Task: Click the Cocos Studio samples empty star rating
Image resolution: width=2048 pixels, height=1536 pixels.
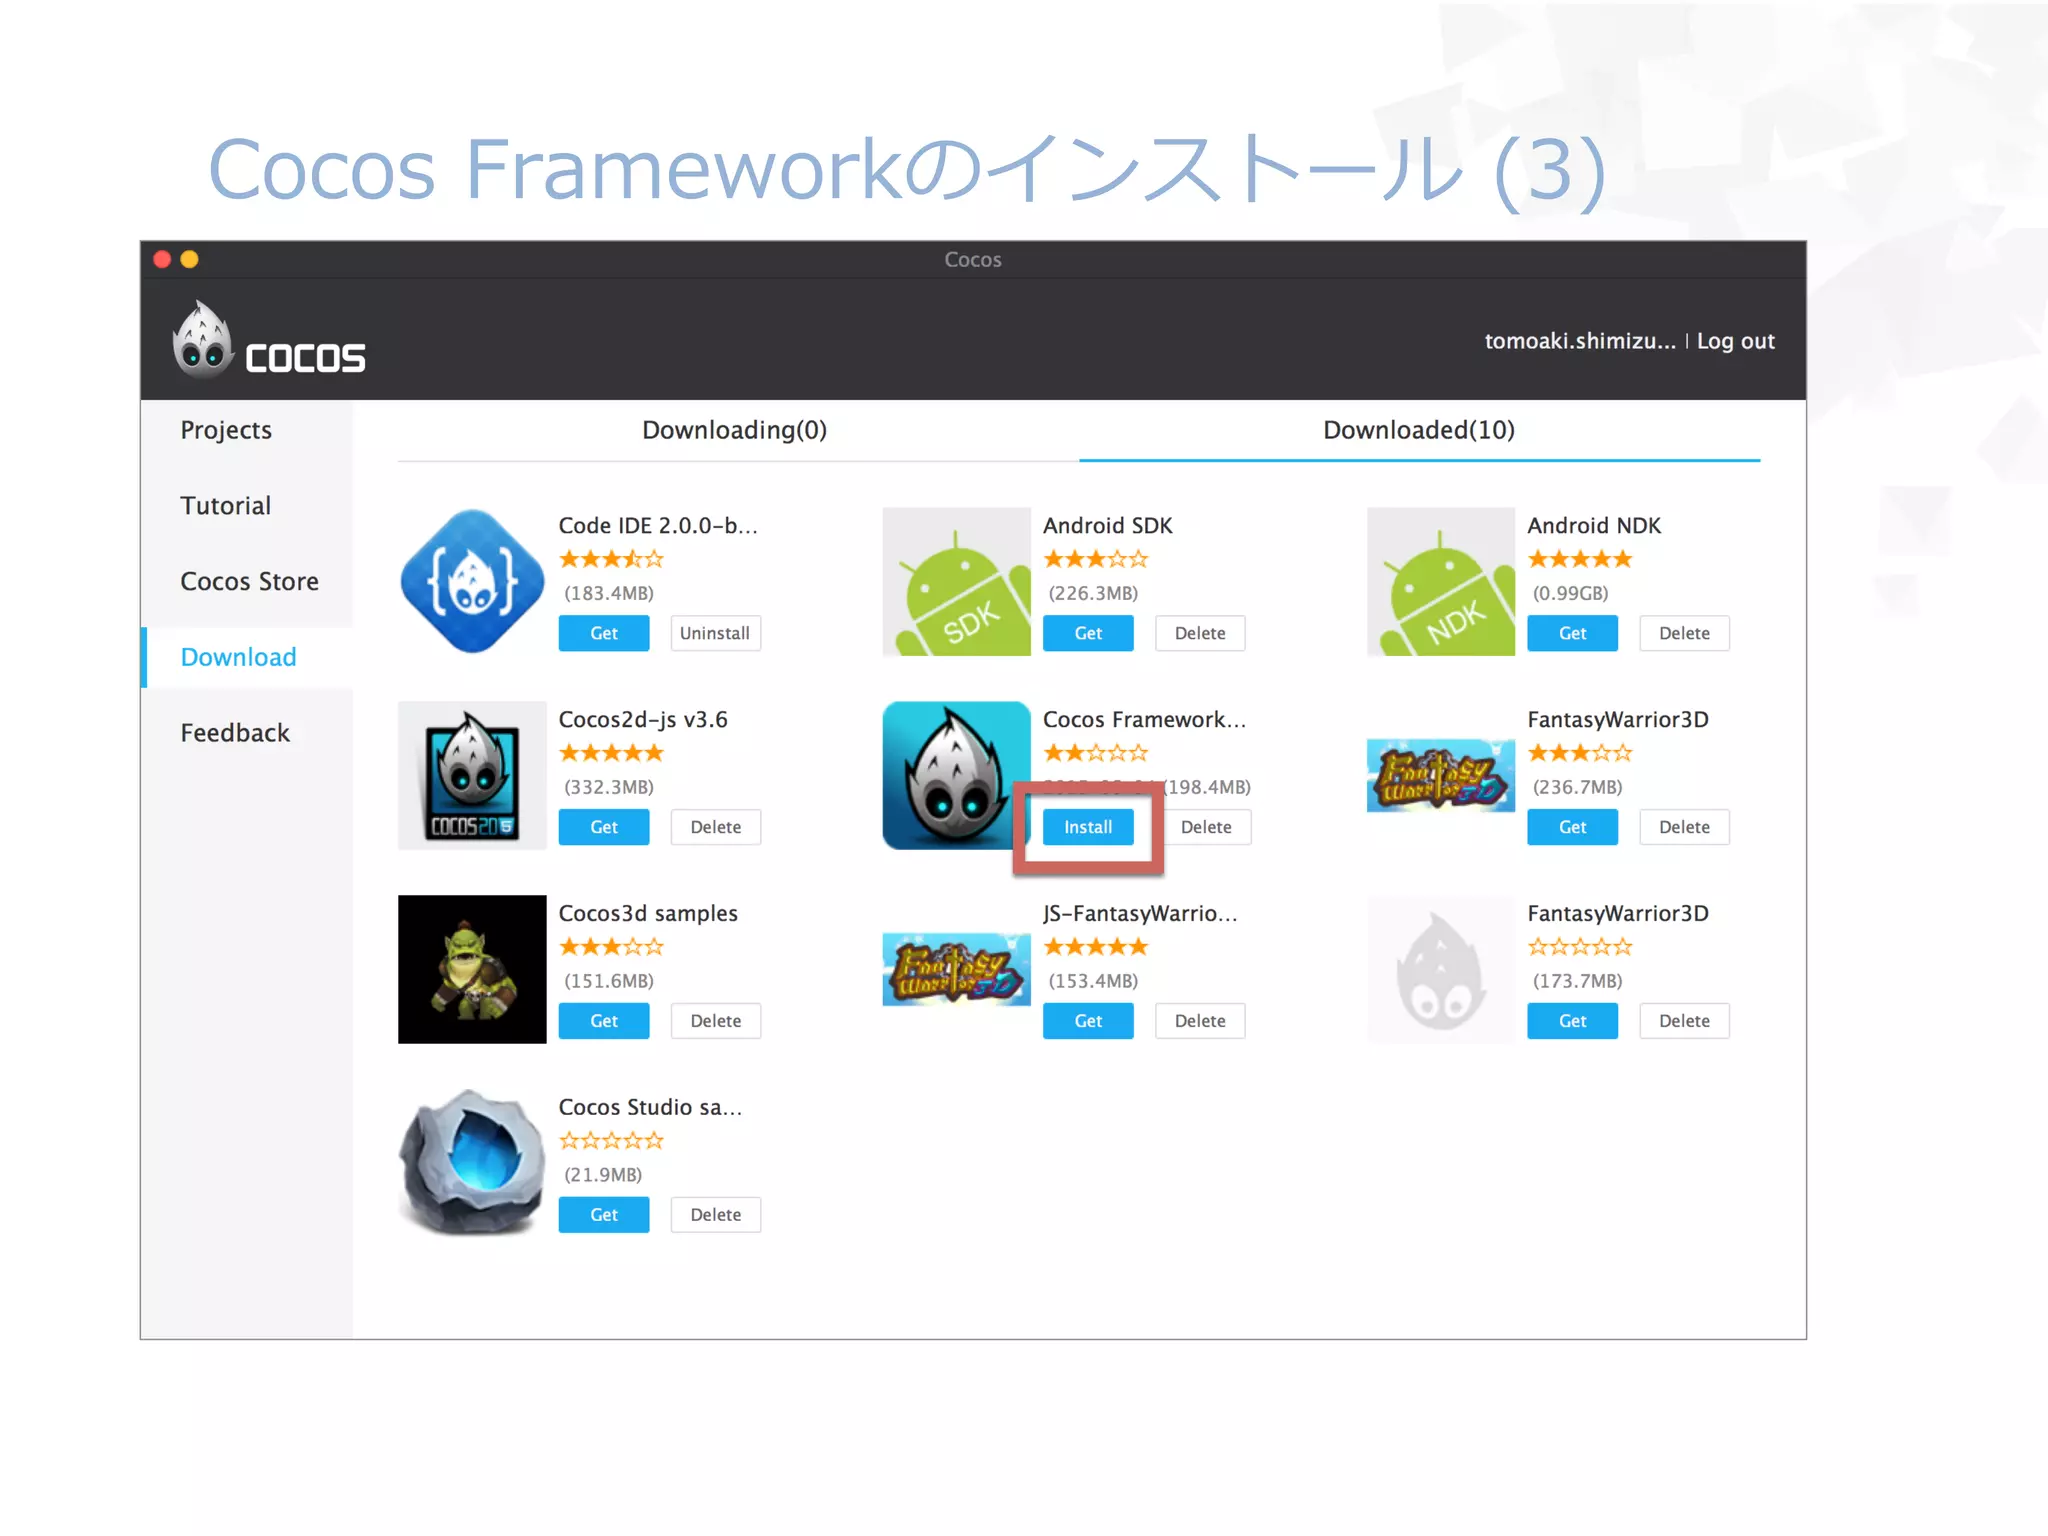Action: click(x=611, y=1141)
